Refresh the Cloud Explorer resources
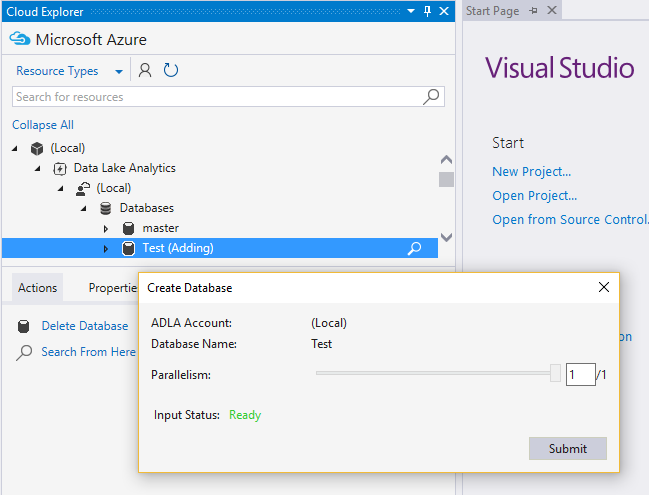649x495 pixels. 171,70
